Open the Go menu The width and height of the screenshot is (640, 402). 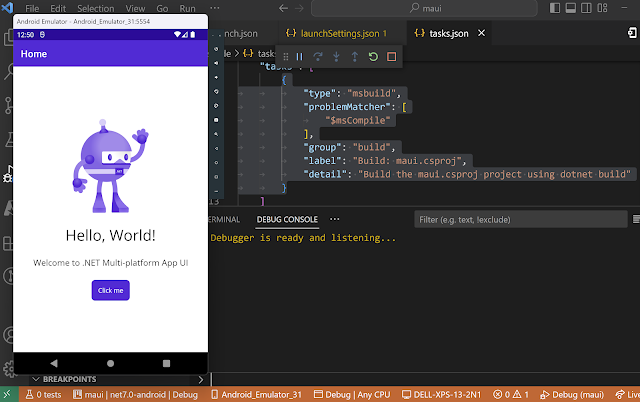tap(162, 8)
